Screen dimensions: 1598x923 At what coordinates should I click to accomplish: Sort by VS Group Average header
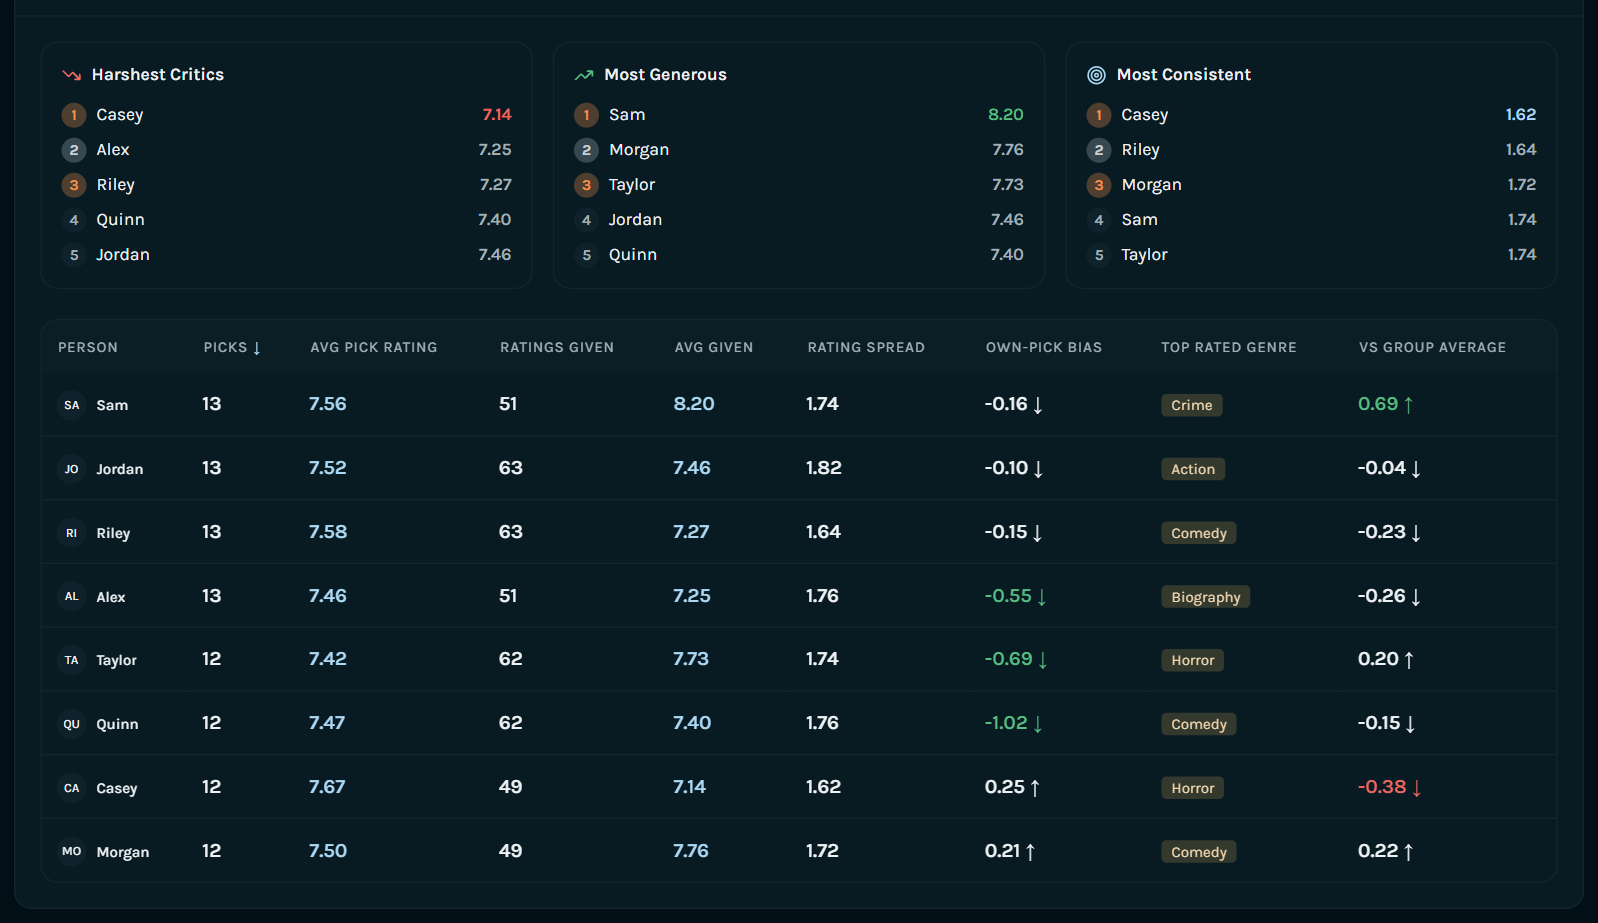[x=1432, y=347]
